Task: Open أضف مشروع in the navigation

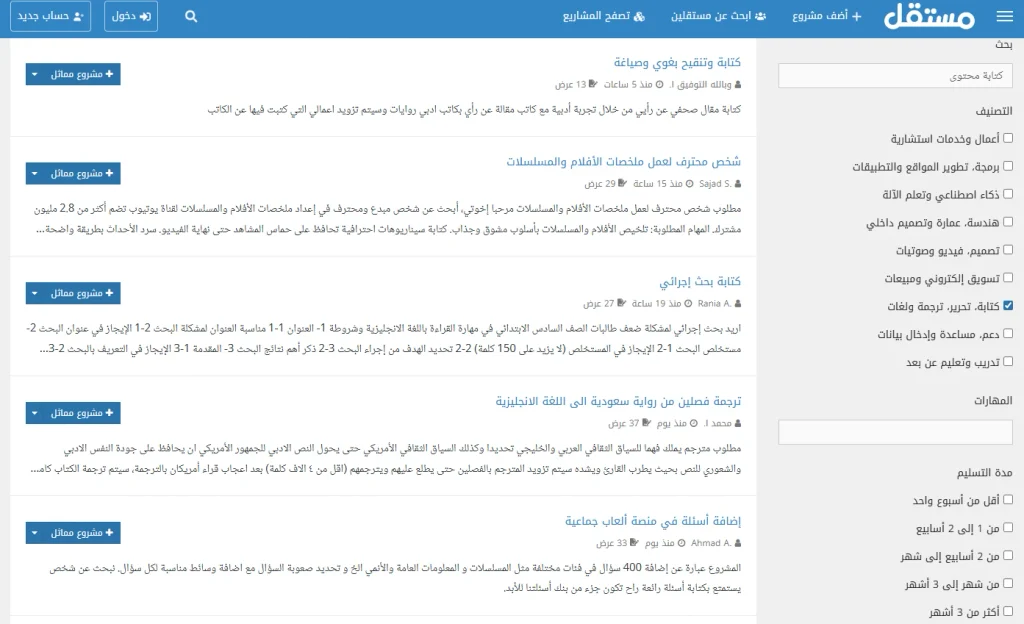Action: (827, 16)
